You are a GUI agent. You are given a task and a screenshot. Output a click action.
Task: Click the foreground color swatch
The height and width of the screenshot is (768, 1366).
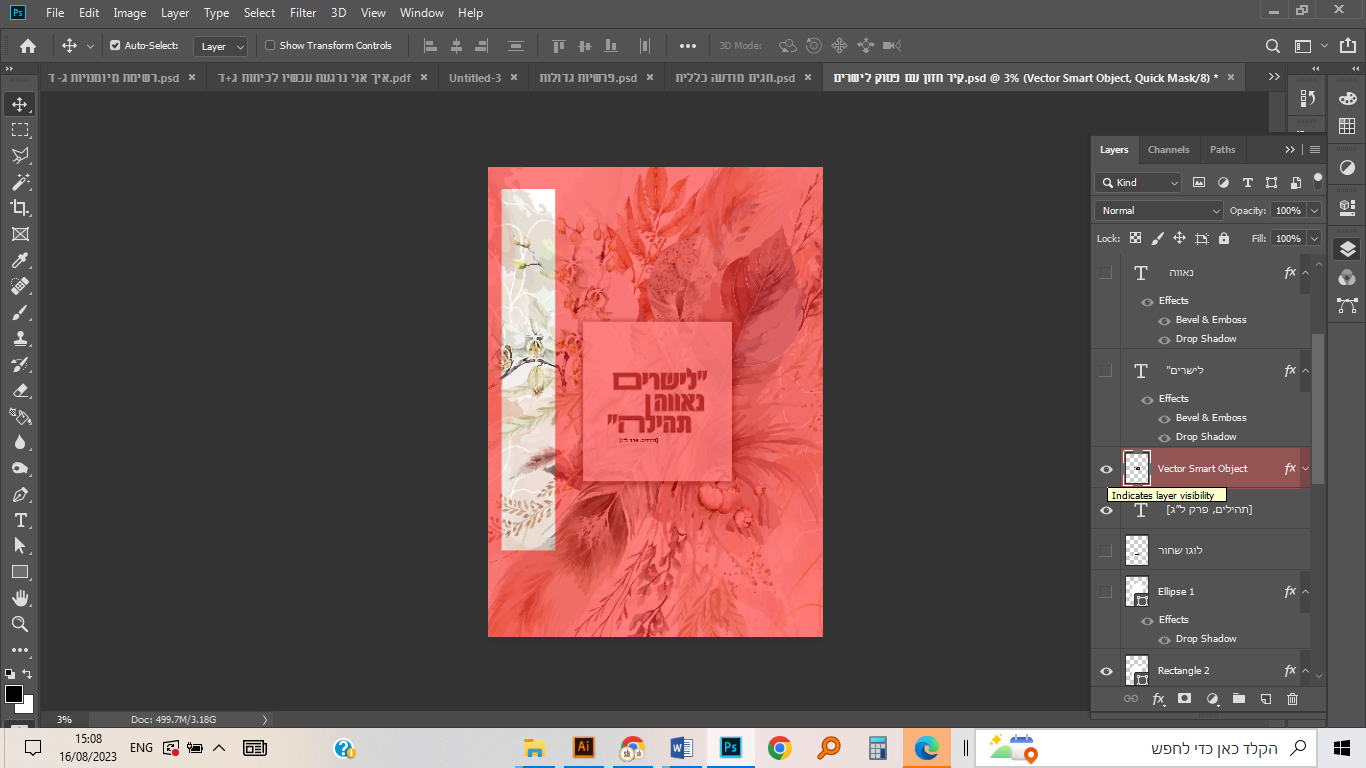(x=14, y=694)
